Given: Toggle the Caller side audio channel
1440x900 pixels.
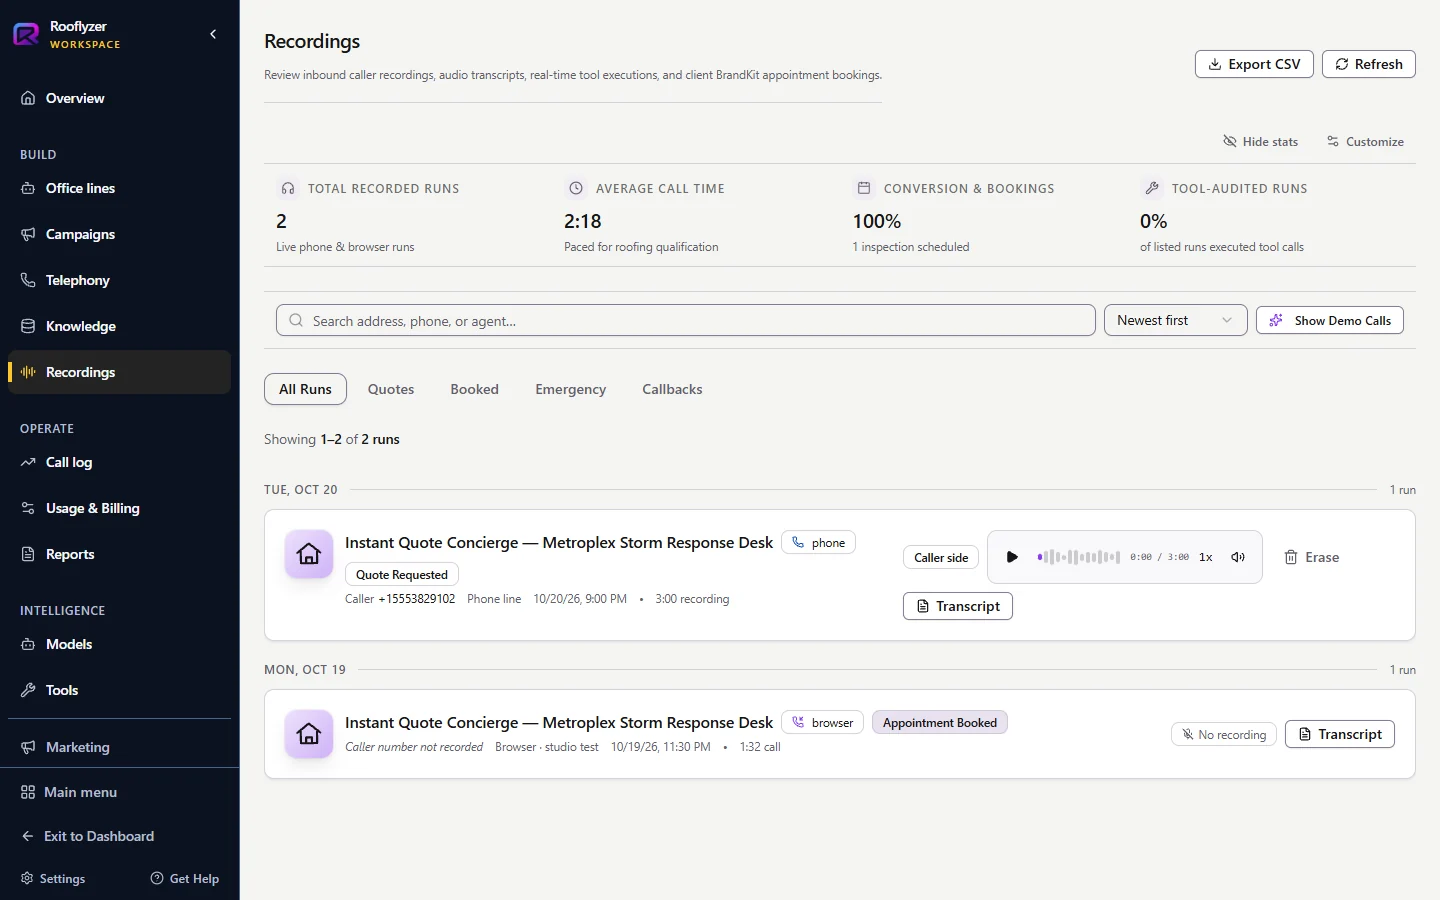Looking at the screenshot, I should tap(941, 557).
